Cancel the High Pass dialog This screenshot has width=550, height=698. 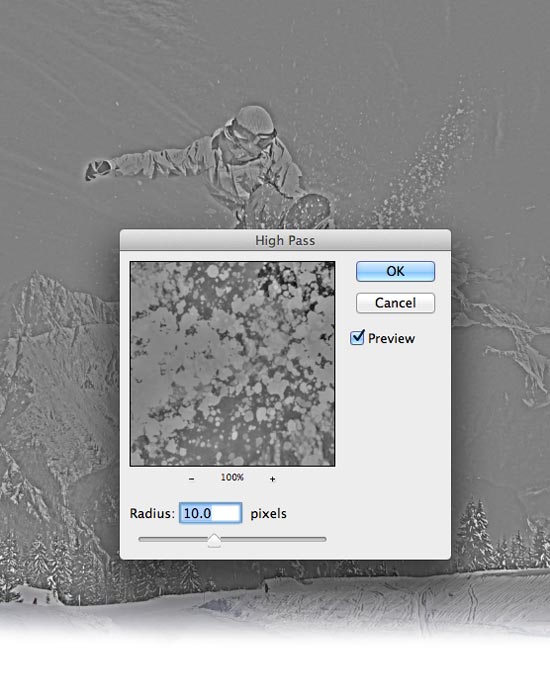coord(395,303)
